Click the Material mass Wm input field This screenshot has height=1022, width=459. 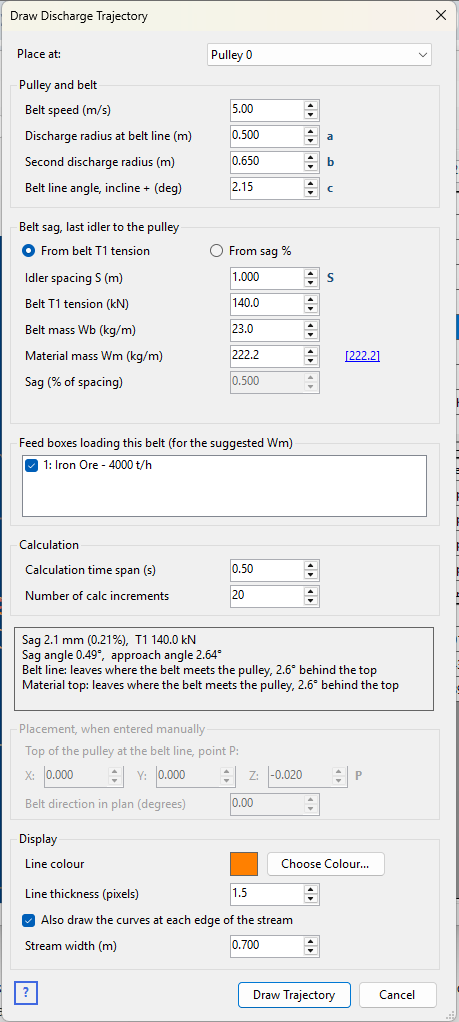(x=266, y=356)
